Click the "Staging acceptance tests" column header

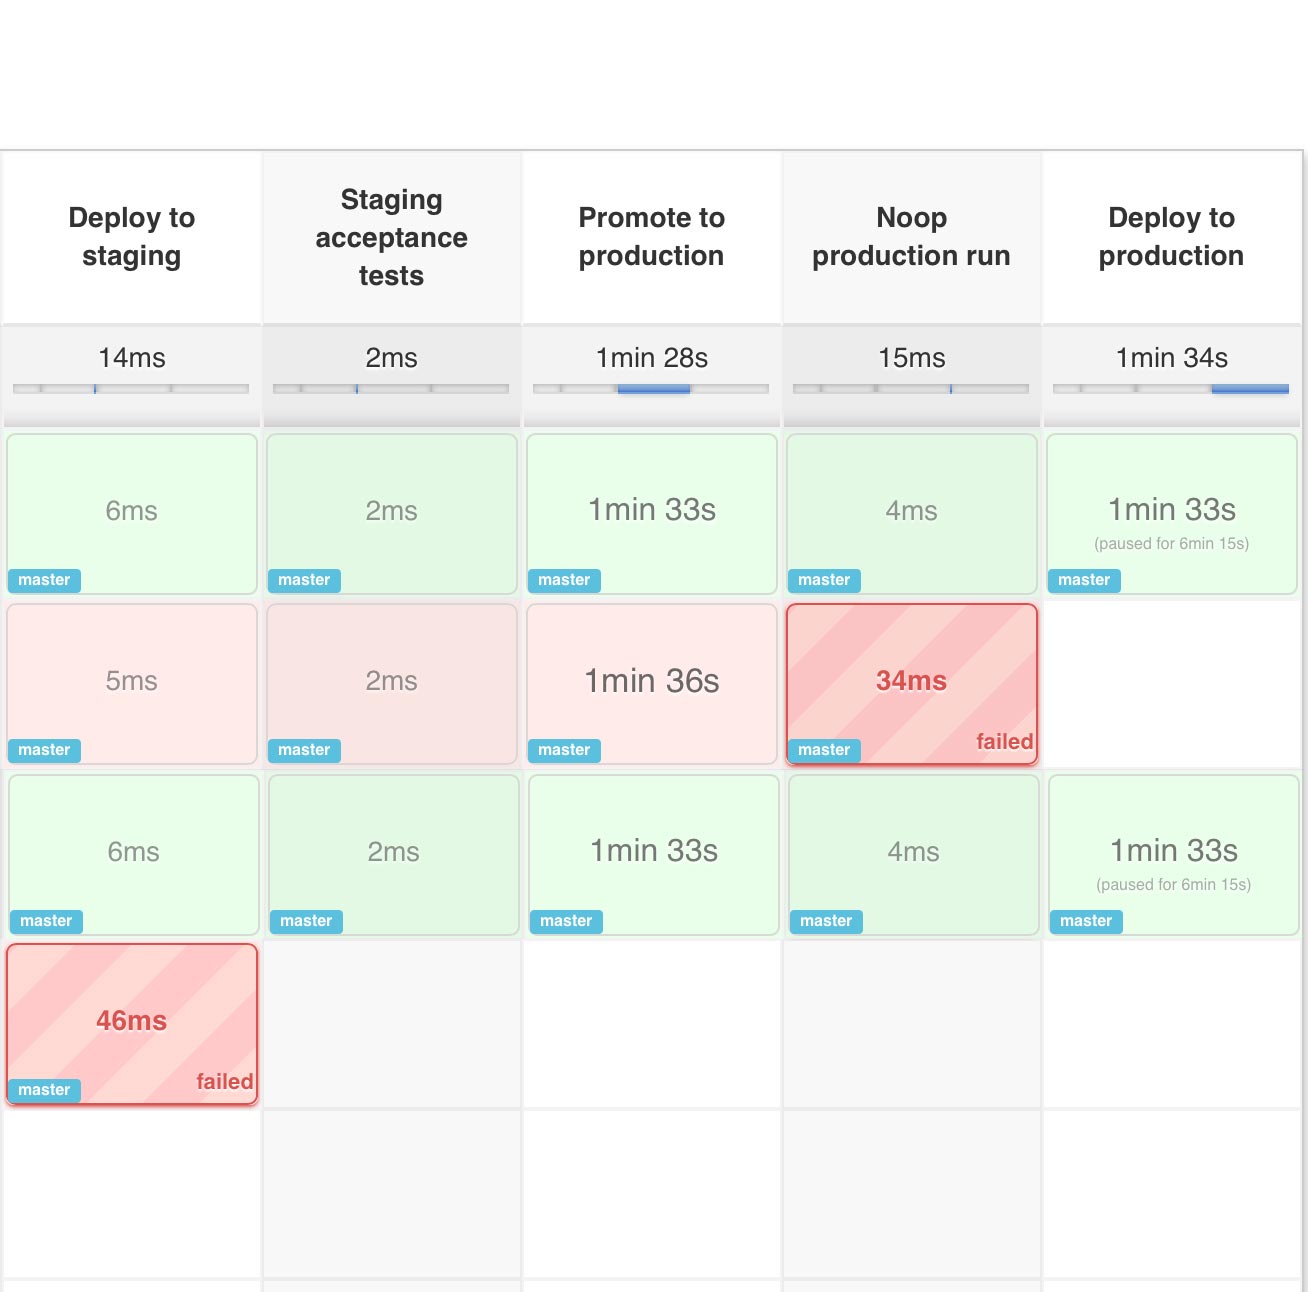coord(391,238)
